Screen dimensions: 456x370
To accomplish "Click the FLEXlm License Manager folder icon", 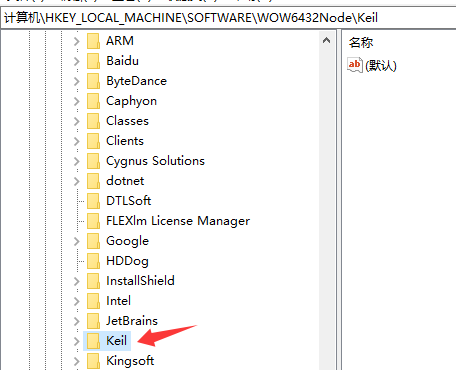I will click(x=93, y=221).
